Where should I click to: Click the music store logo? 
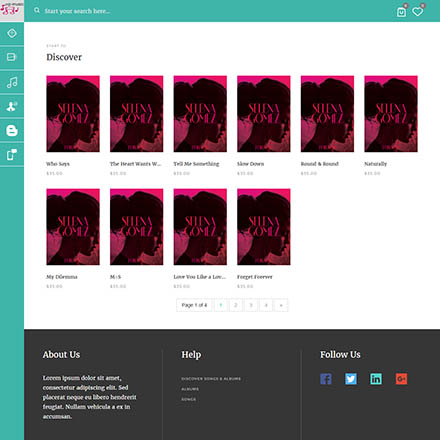(x=12, y=10)
